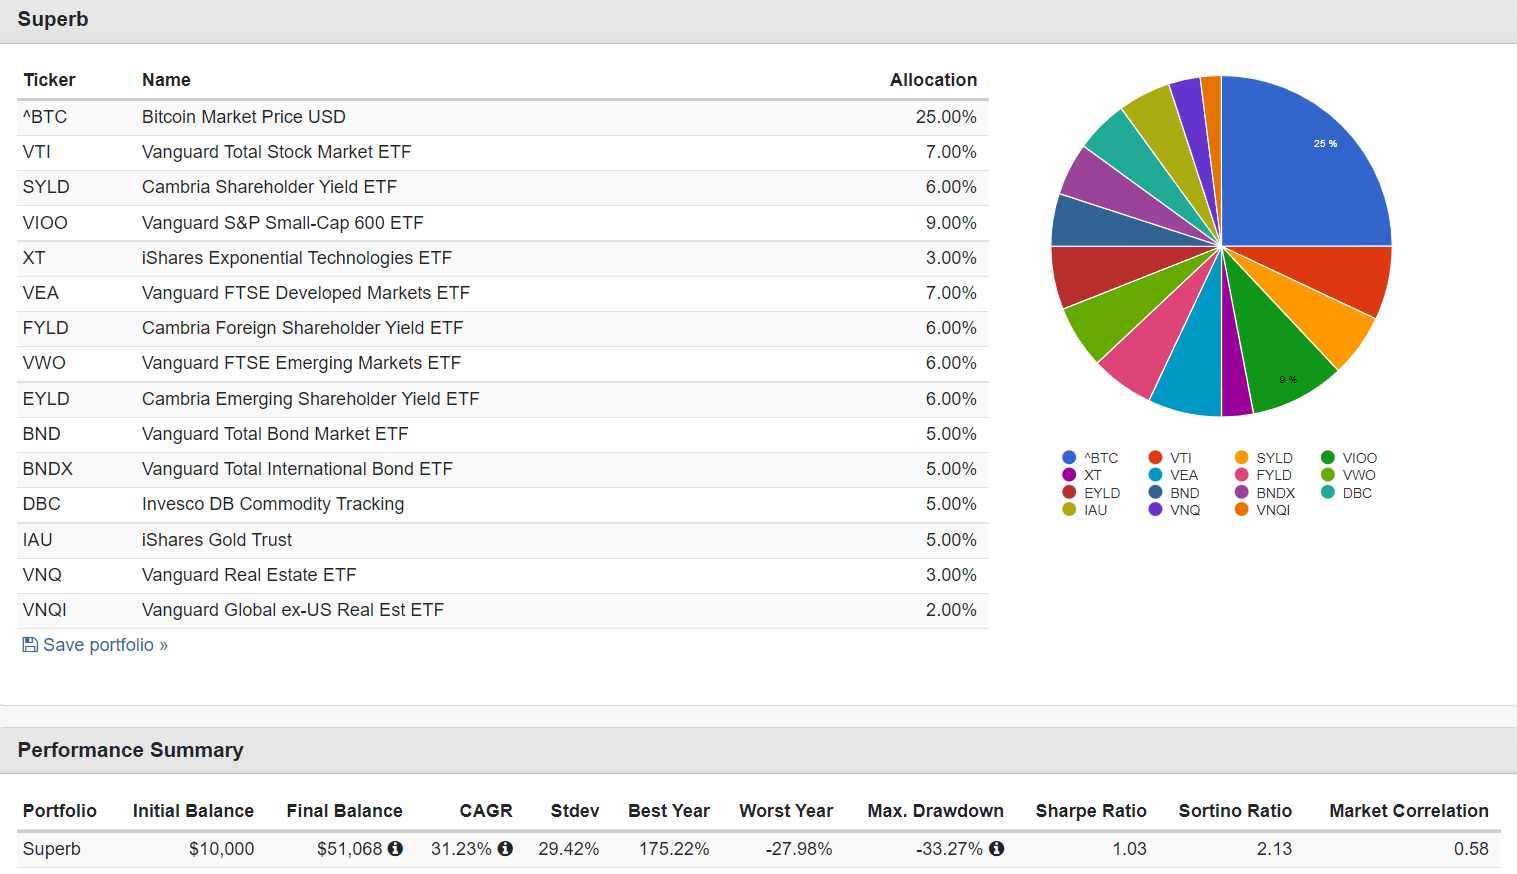Image resolution: width=1517 pixels, height=874 pixels.
Task: Click the VTI legend color dot
Action: tap(1155, 458)
